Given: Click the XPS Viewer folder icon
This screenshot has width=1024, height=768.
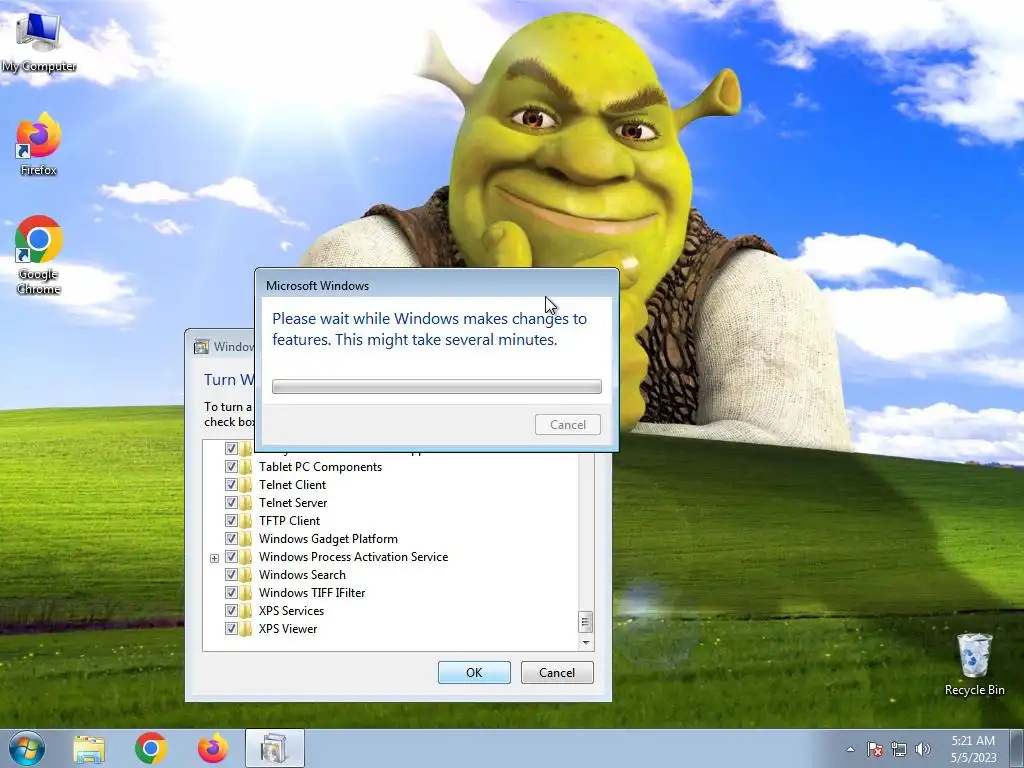Looking at the screenshot, I should click(246, 629).
